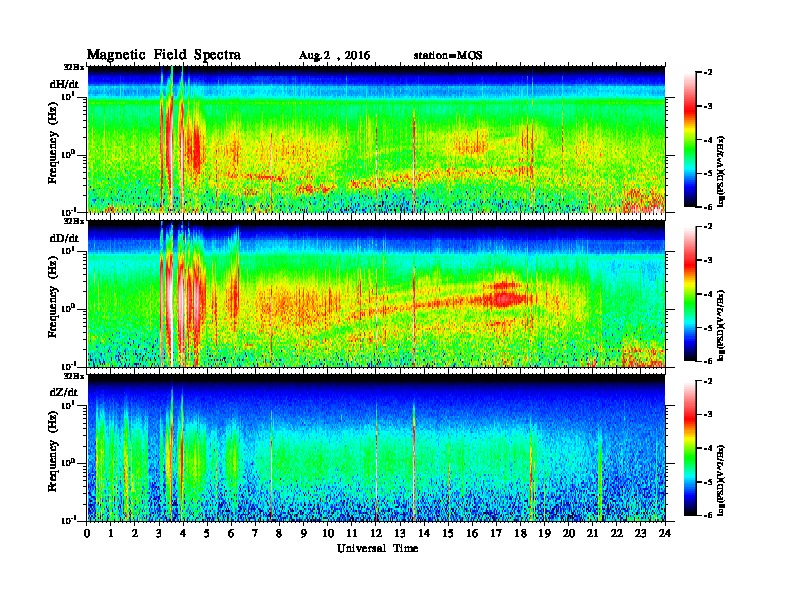Click inside the dH/dt spectrogram plot
792x612 pixels.
click(376, 139)
